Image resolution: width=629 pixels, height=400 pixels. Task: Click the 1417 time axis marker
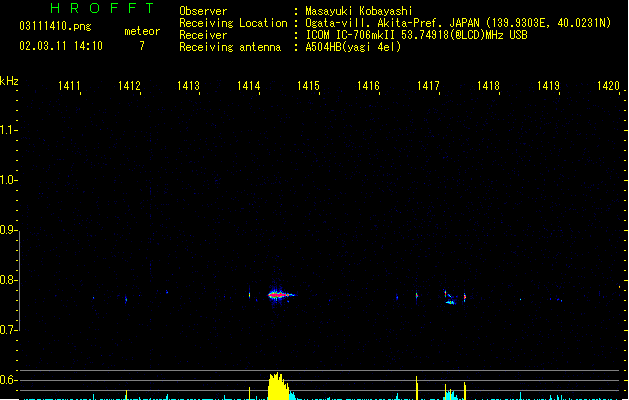(x=428, y=86)
